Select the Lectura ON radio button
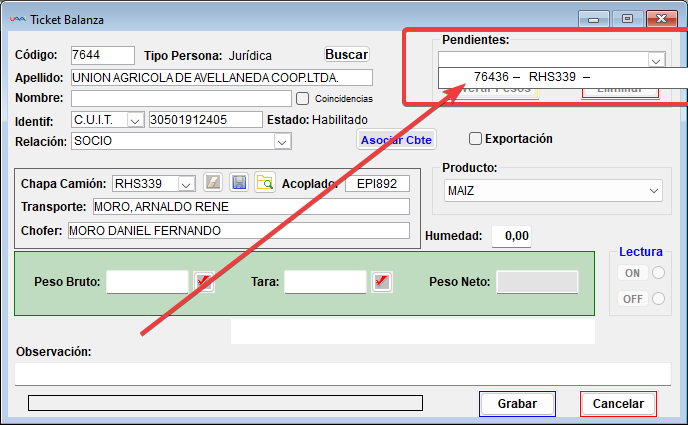The image size is (688, 425). tap(657, 273)
